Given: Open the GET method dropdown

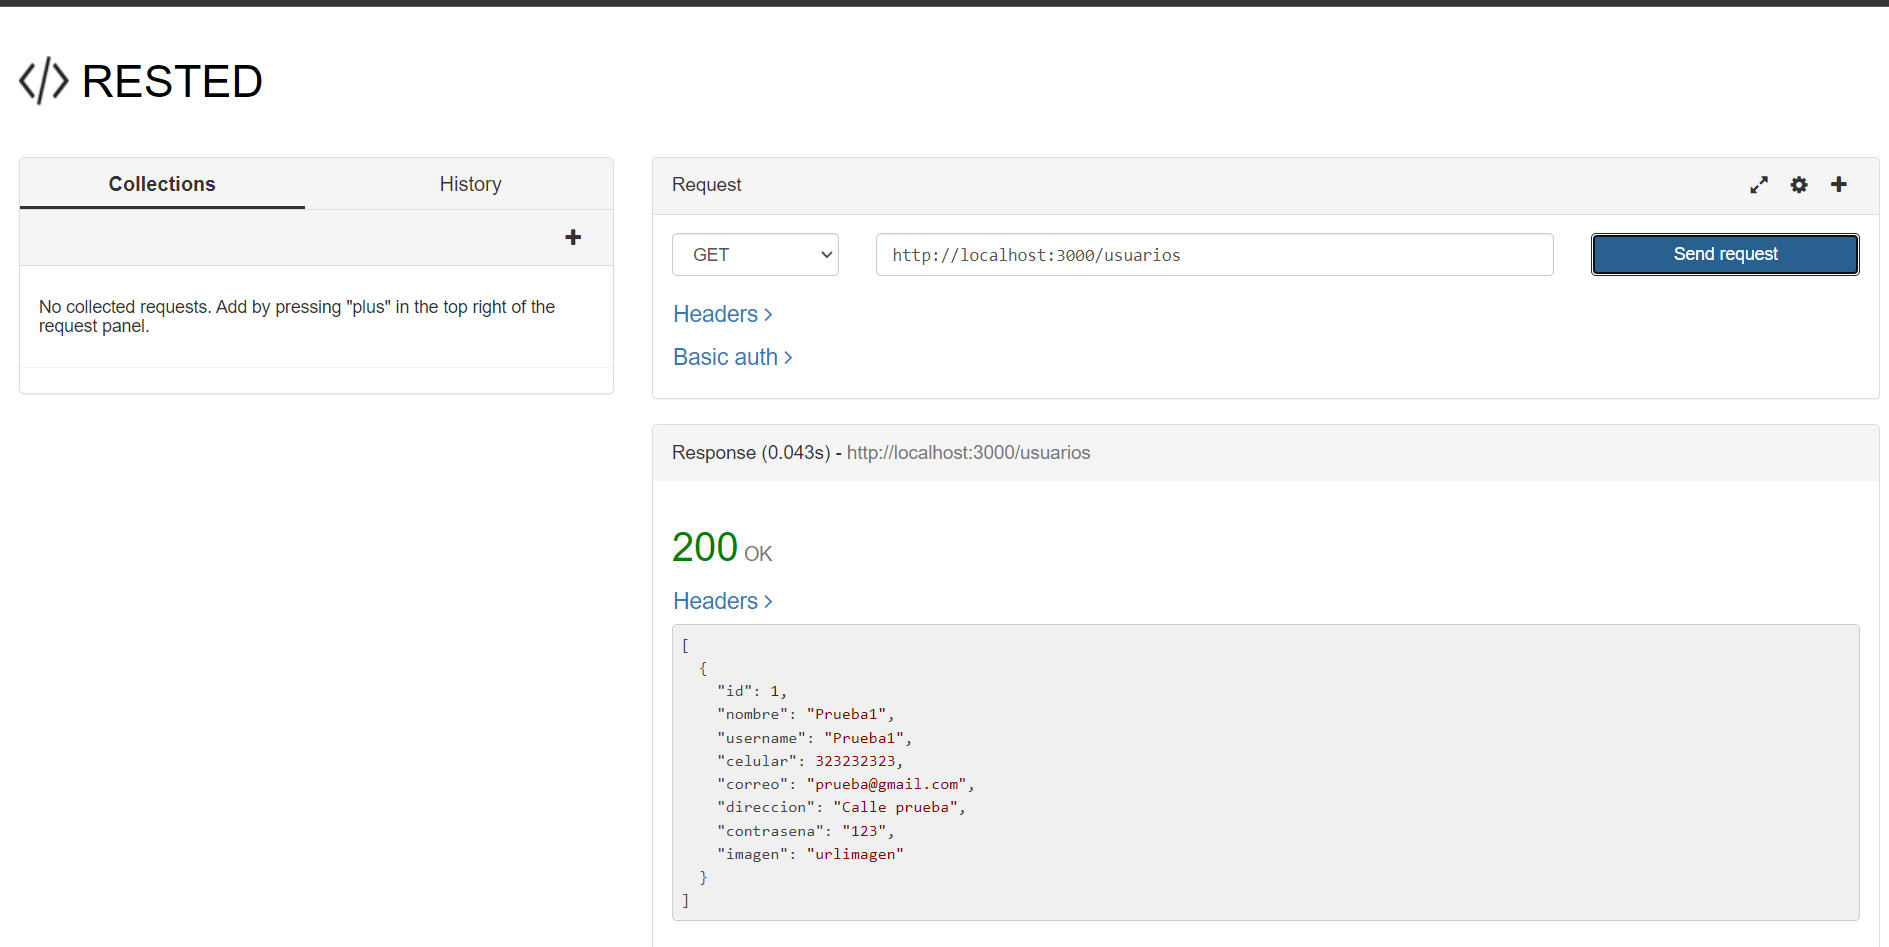Looking at the screenshot, I should [x=755, y=254].
